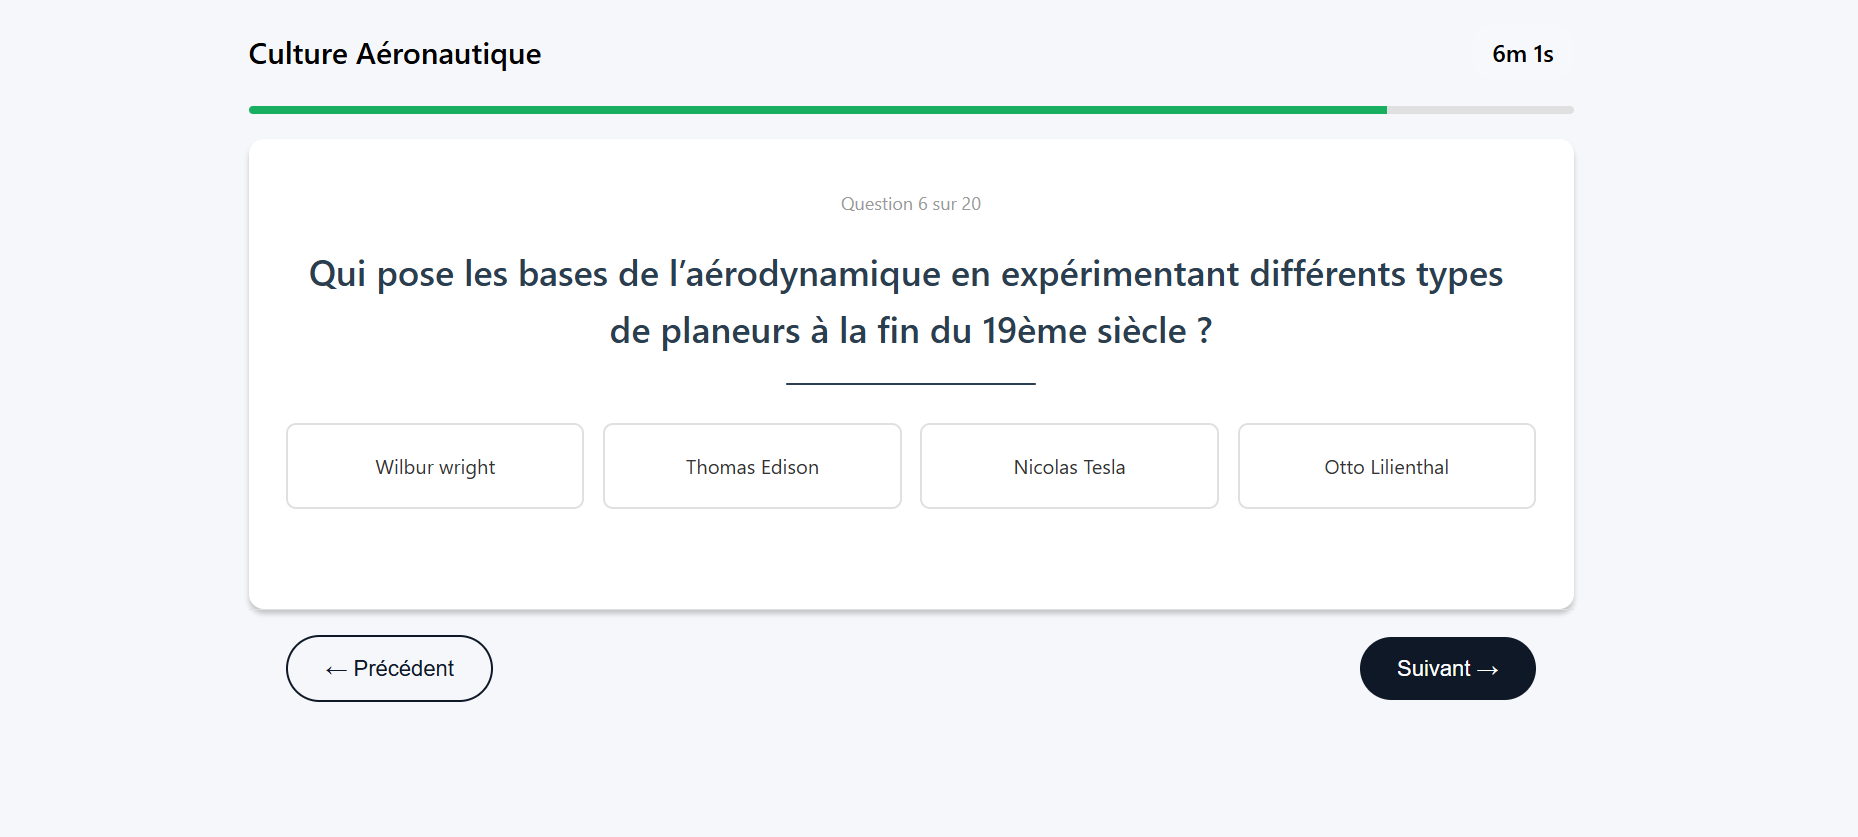The width and height of the screenshot is (1858, 837).
Task: Pick the Nicolas Tesla option
Action: (1069, 467)
